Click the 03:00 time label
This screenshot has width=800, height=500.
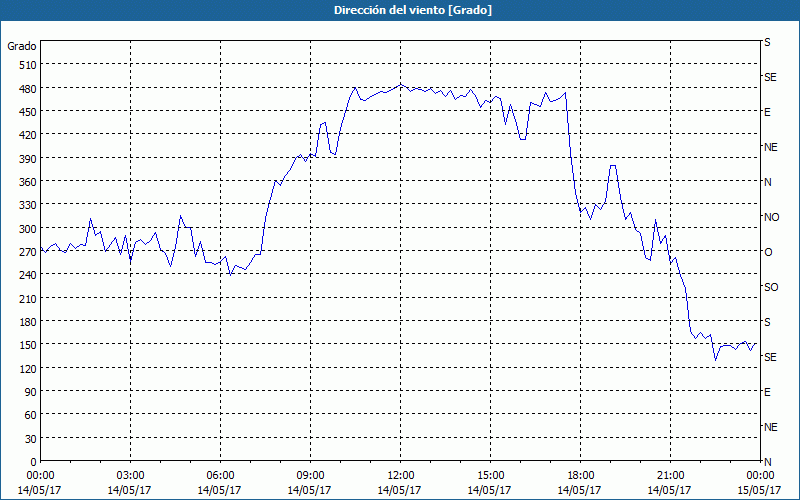click(130, 476)
